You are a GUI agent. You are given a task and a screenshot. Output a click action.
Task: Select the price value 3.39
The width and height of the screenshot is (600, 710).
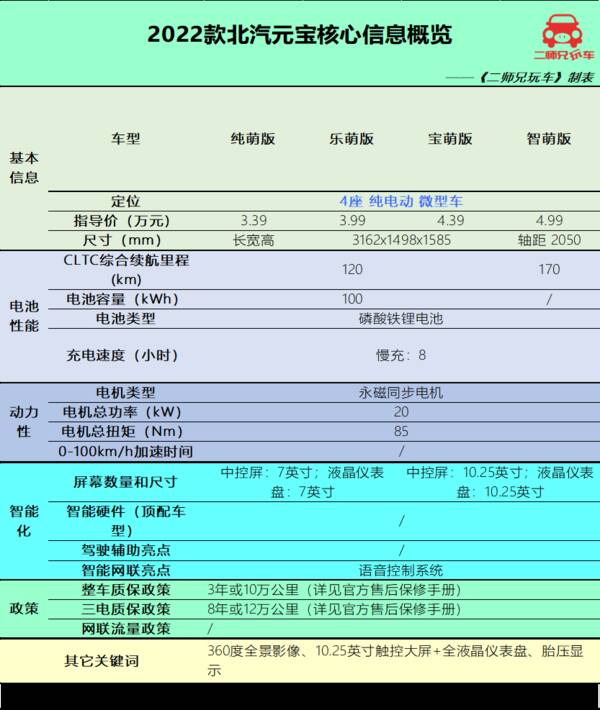pos(253,221)
